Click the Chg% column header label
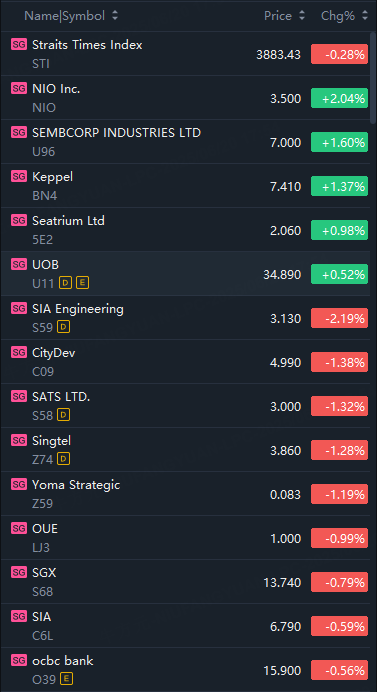Screen dimensions: 377x692 338,16
